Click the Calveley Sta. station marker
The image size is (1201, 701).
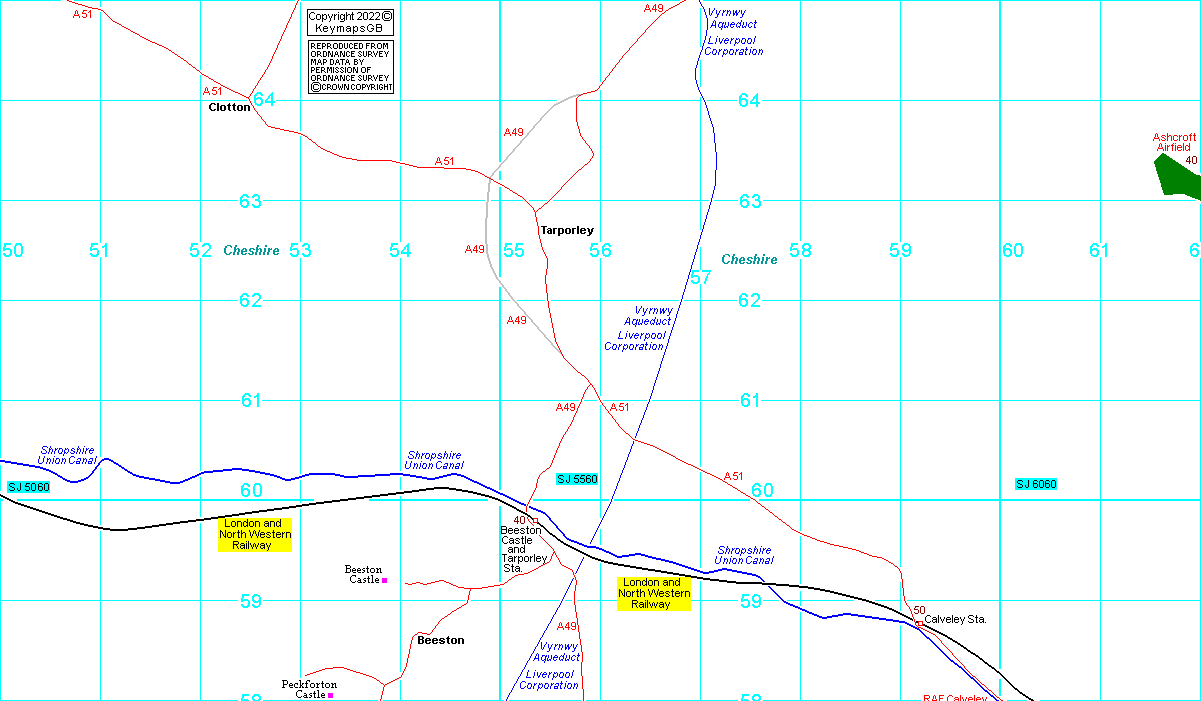(x=919, y=623)
